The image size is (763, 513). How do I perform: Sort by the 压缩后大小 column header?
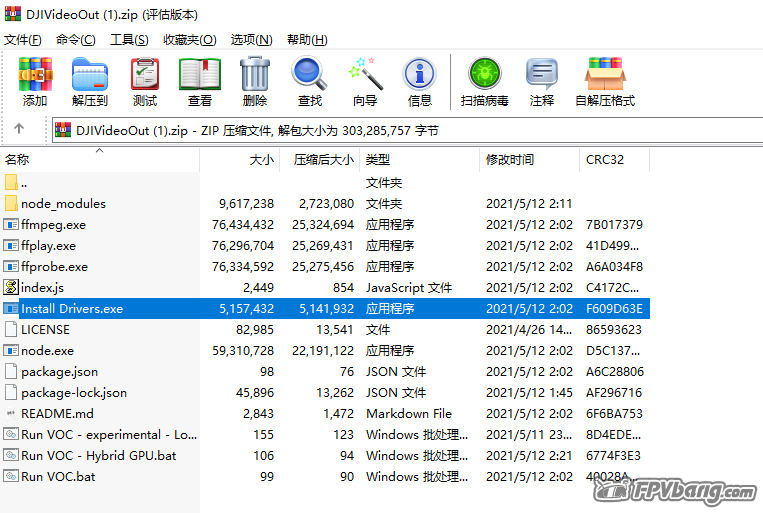[x=320, y=160]
